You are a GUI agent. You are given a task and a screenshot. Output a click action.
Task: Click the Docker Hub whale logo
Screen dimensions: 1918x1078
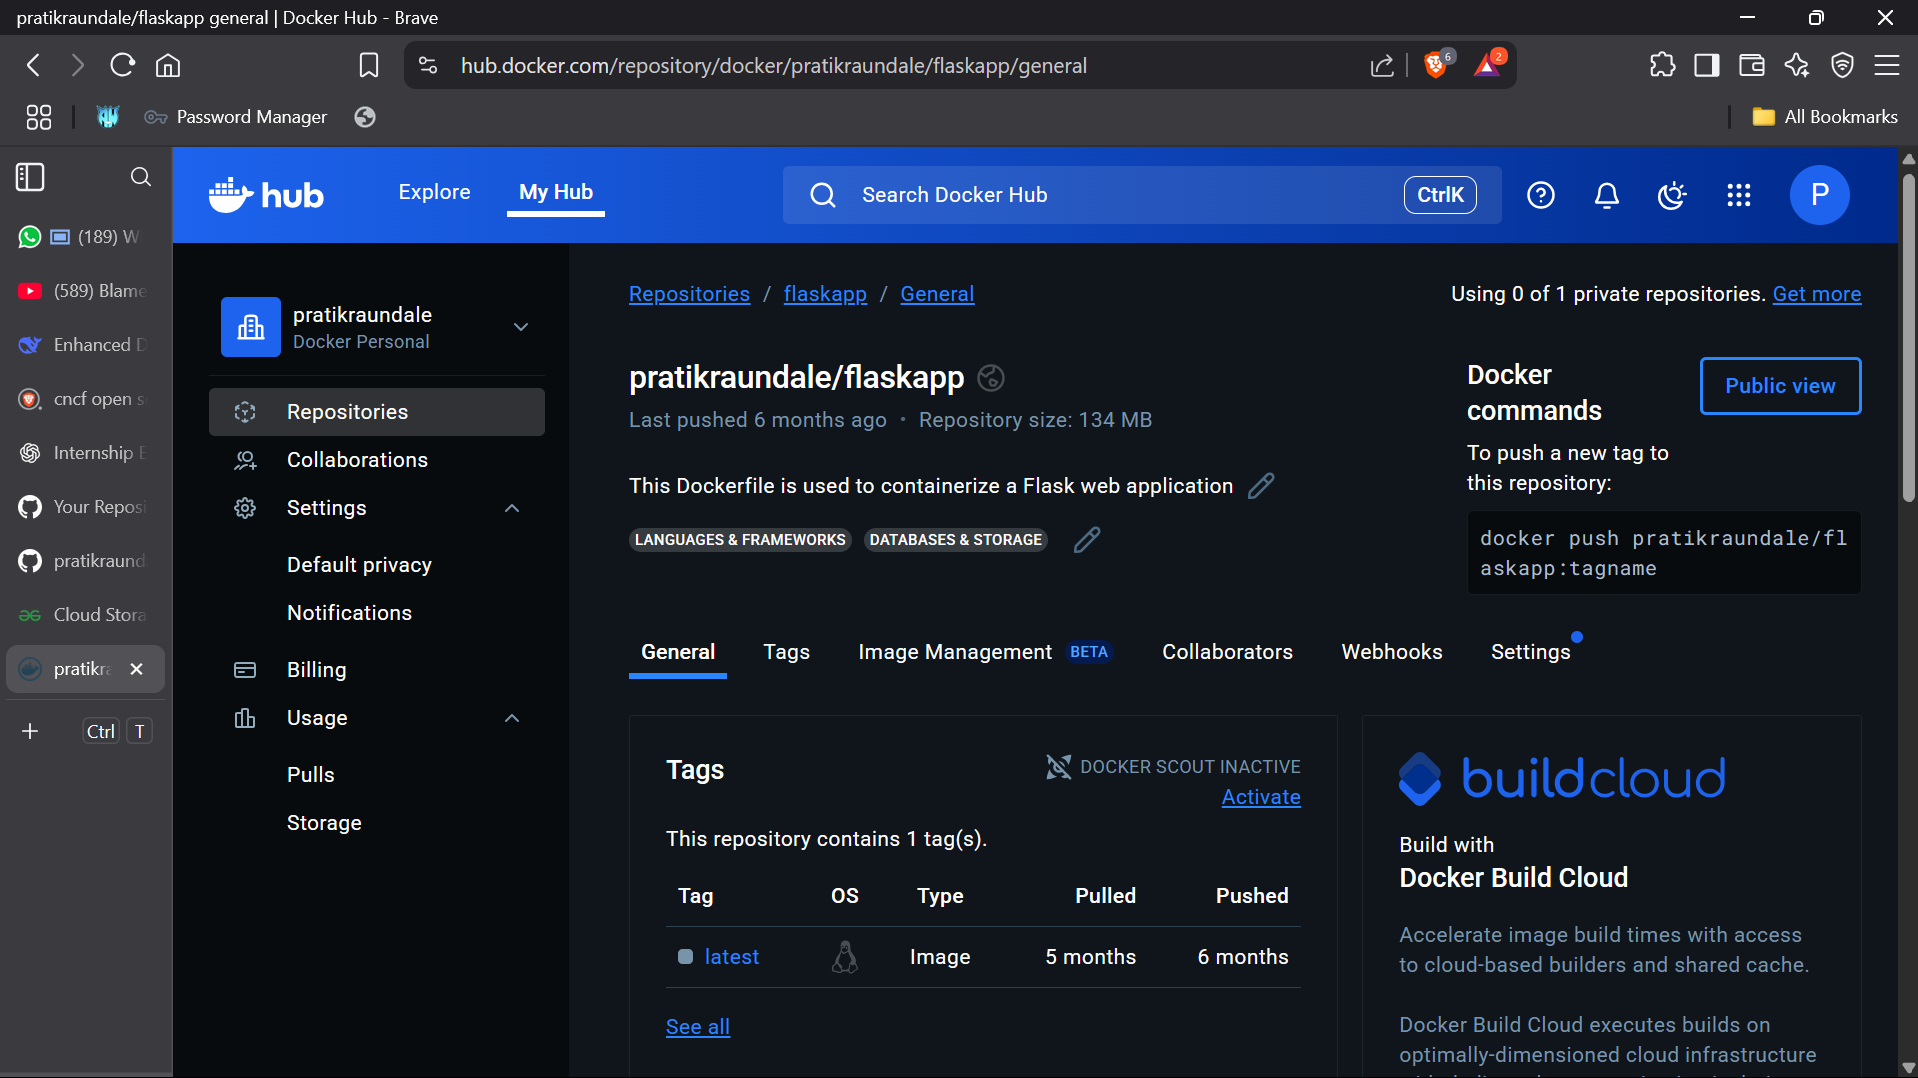(266, 195)
